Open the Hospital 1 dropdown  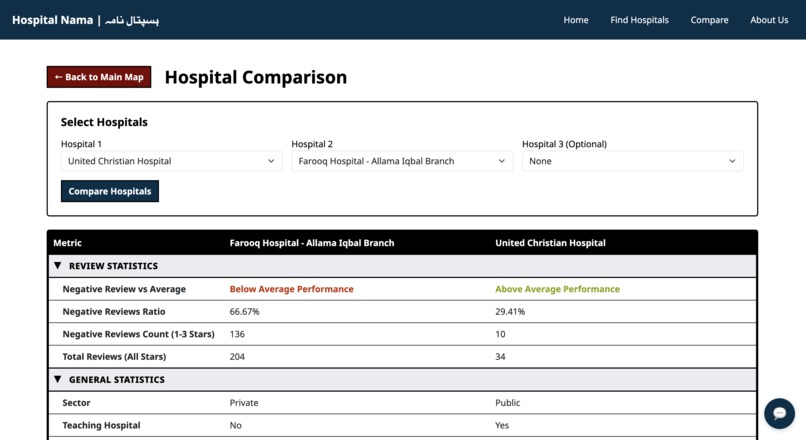[x=171, y=161]
